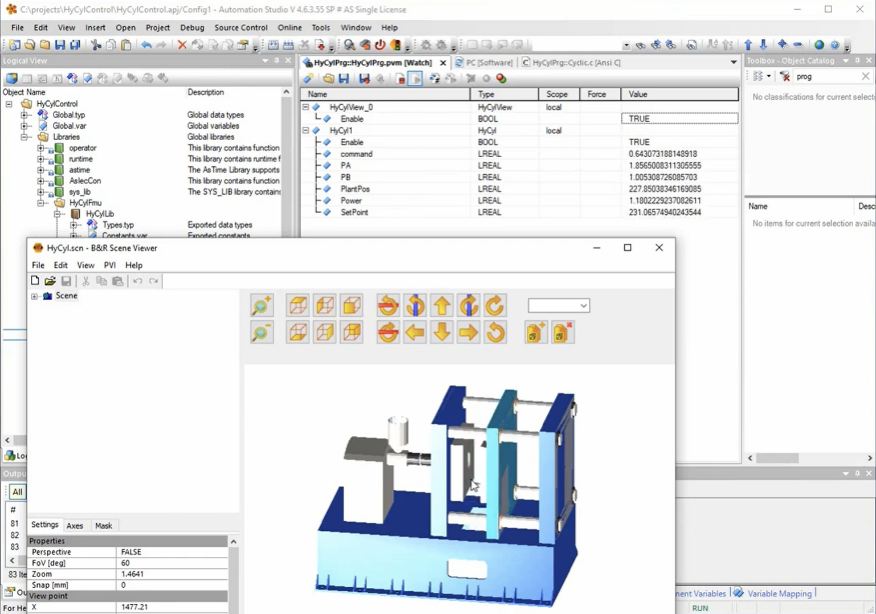Open a scene file using the folder icon
The height and width of the screenshot is (614, 876).
50,281
